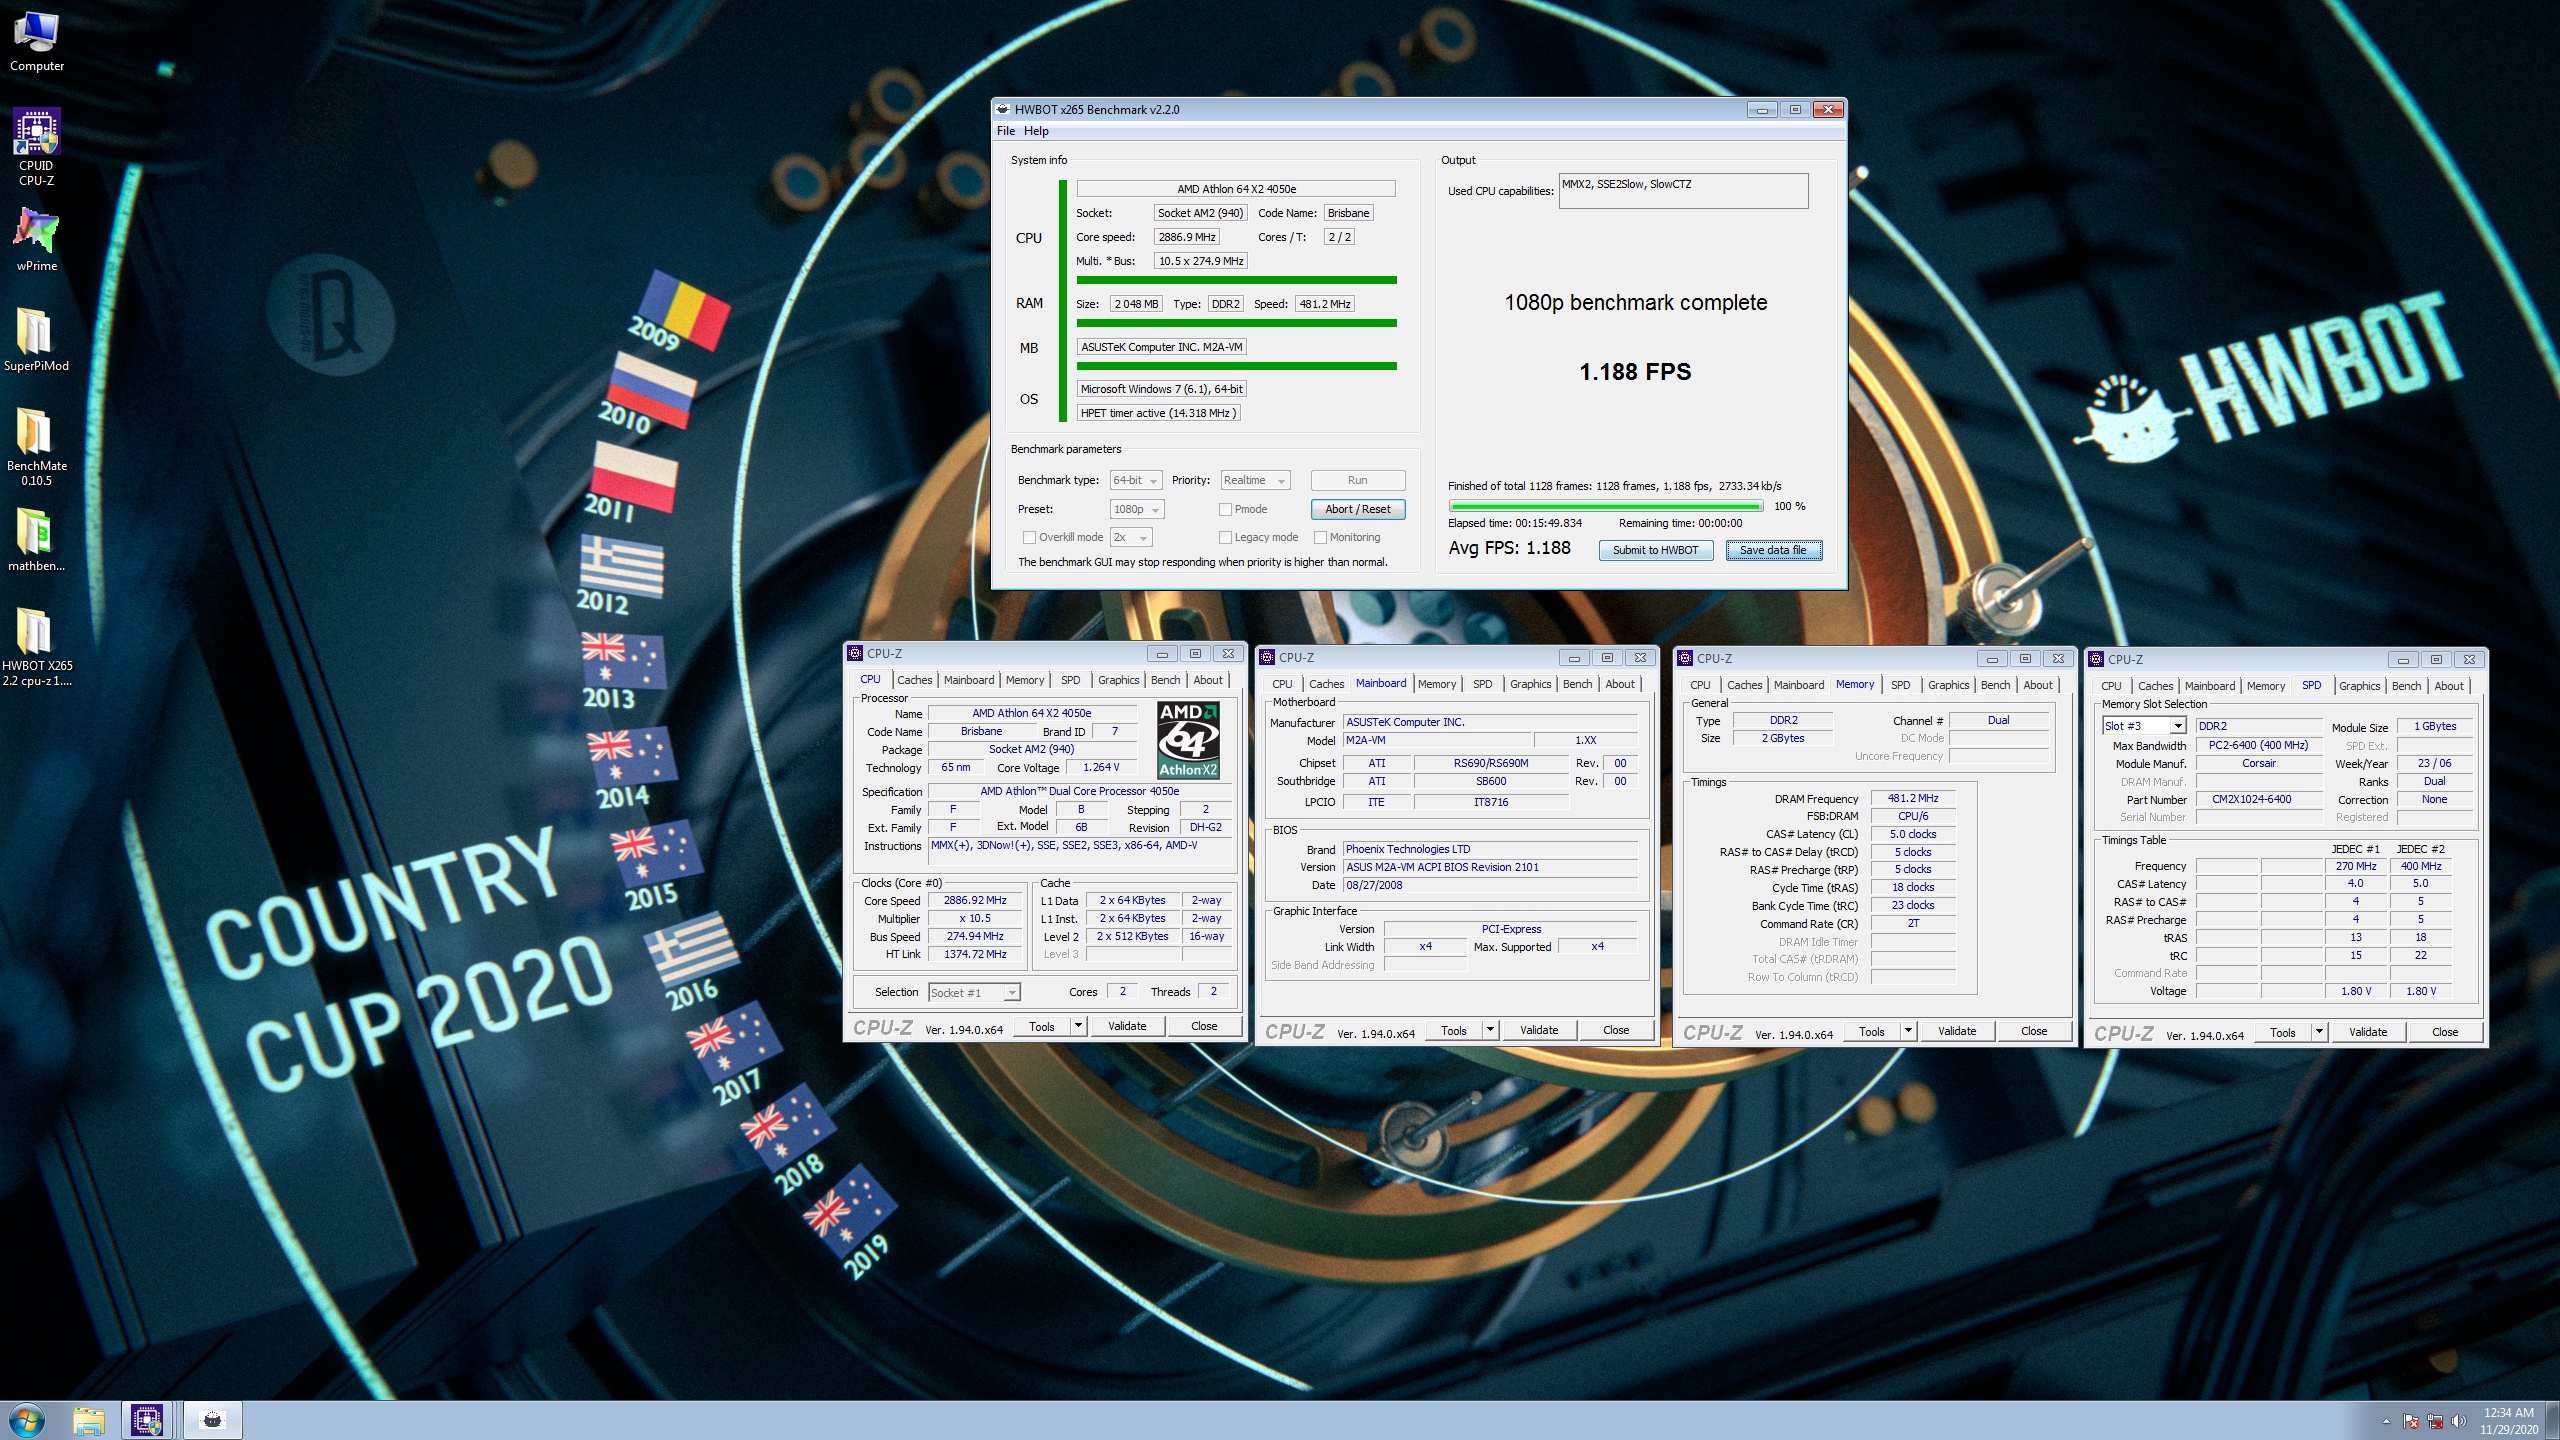Screen dimensions: 2560x1440
Task: Open Windows Explorer from the taskbar
Action: coord(89,1420)
